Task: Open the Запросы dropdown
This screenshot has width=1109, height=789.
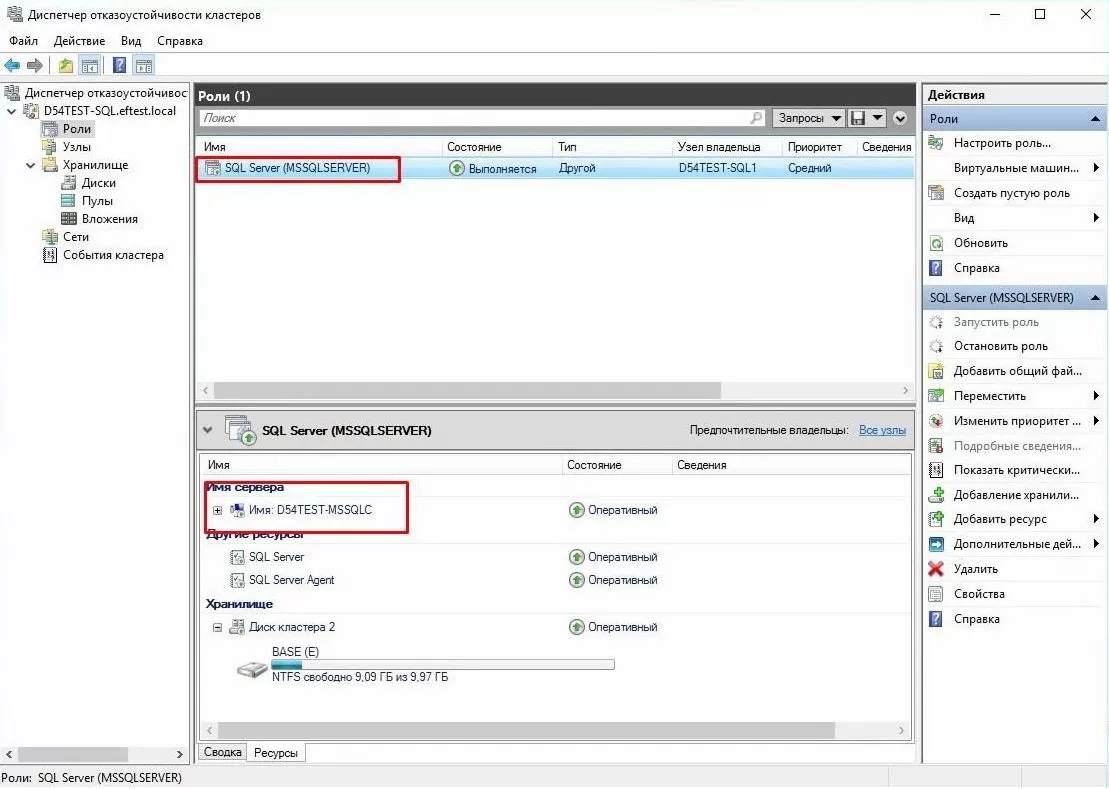Action: pyautogui.click(x=808, y=118)
